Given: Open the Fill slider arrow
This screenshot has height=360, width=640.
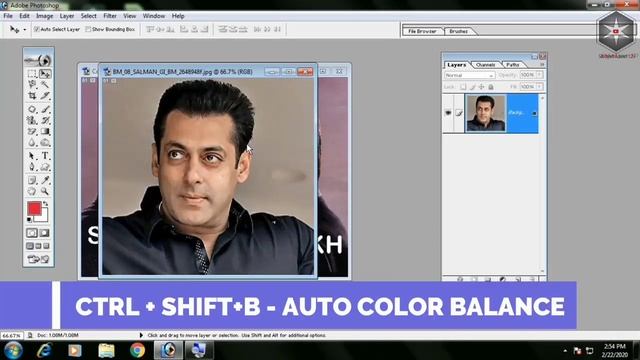Looking at the screenshot, I should pos(540,87).
